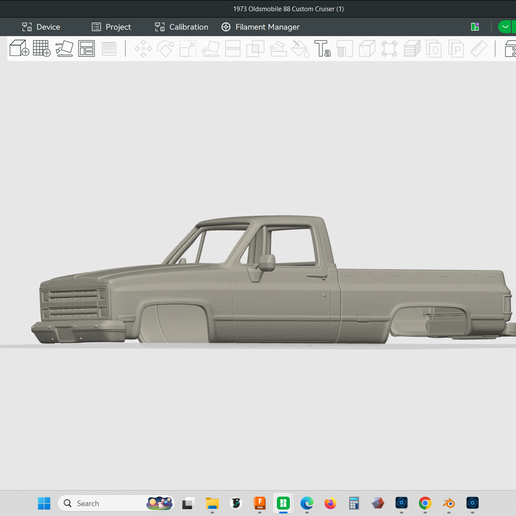Open the Calibration tab
Image resolution: width=516 pixels, height=516 pixels.
click(181, 27)
